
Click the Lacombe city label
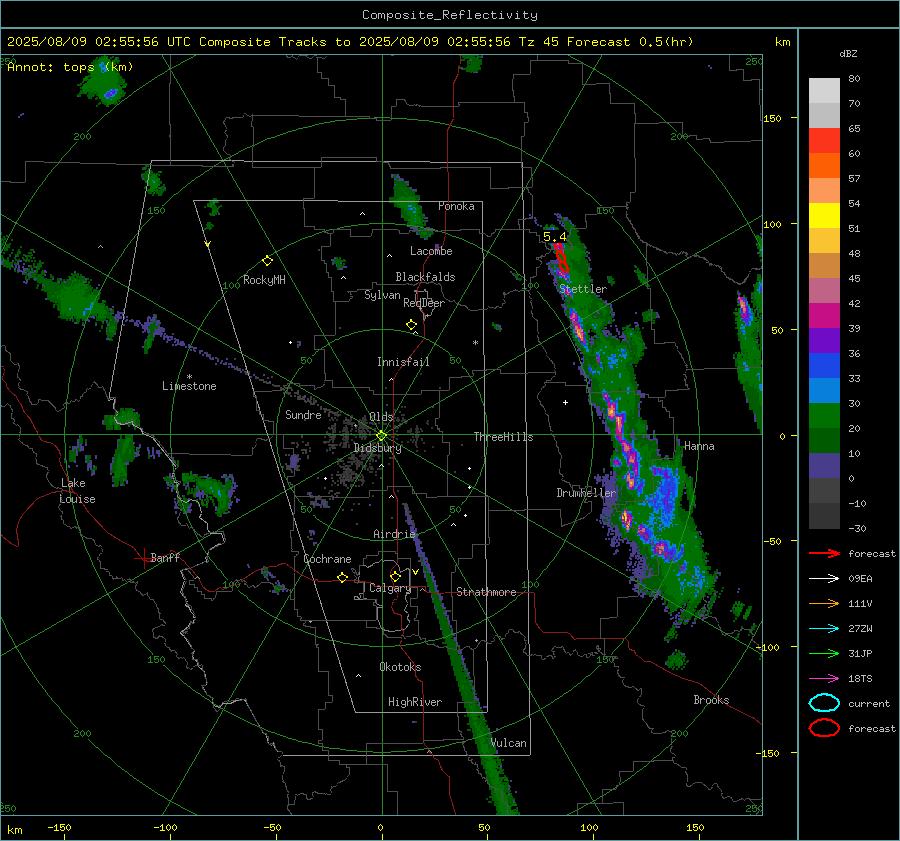point(431,251)
